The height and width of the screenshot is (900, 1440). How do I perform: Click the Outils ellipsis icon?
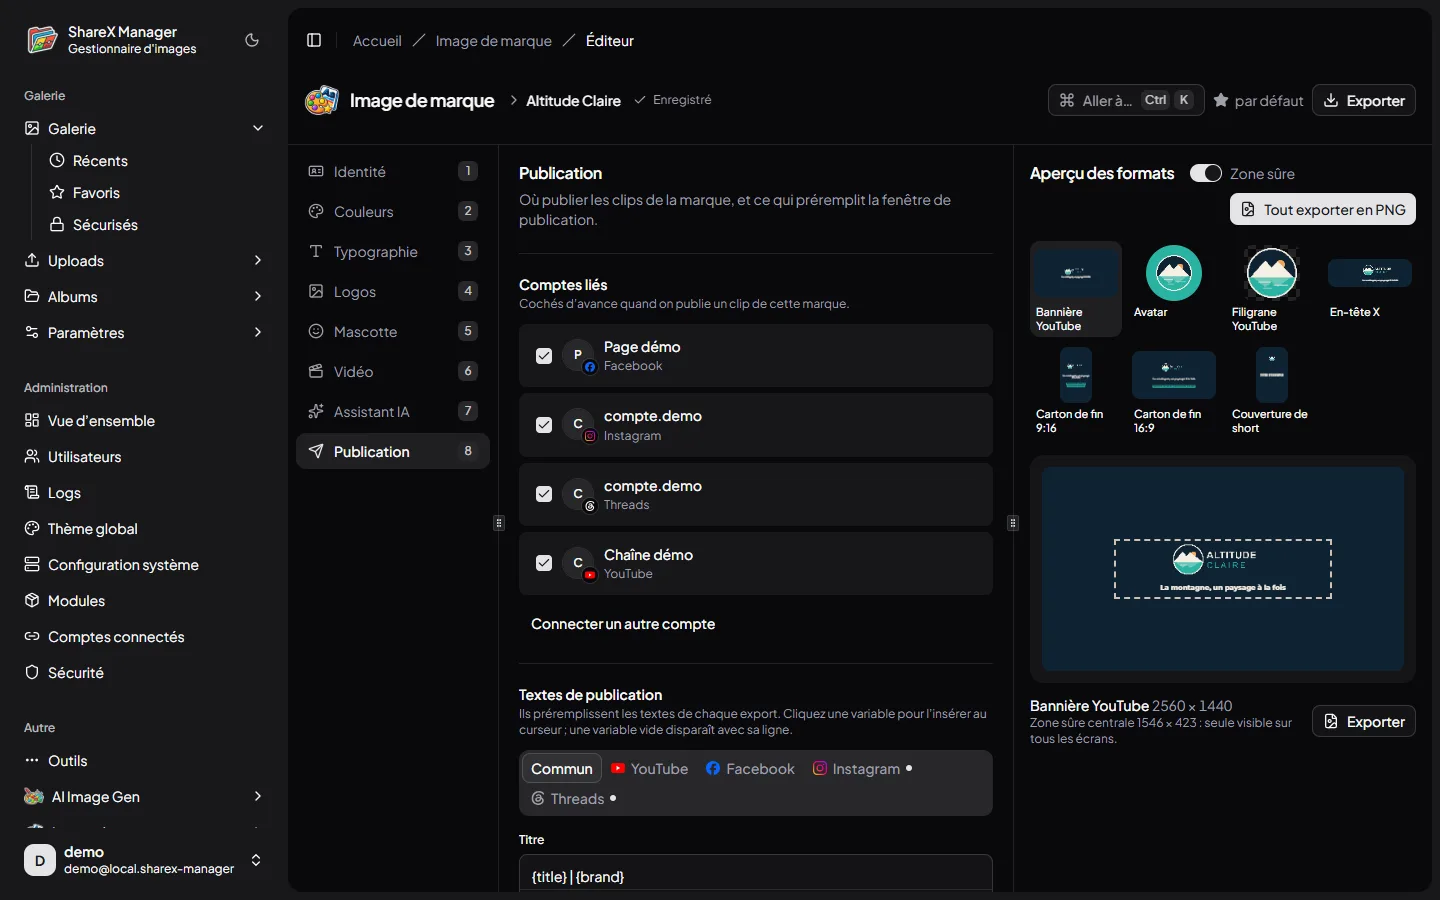(32, 760)
